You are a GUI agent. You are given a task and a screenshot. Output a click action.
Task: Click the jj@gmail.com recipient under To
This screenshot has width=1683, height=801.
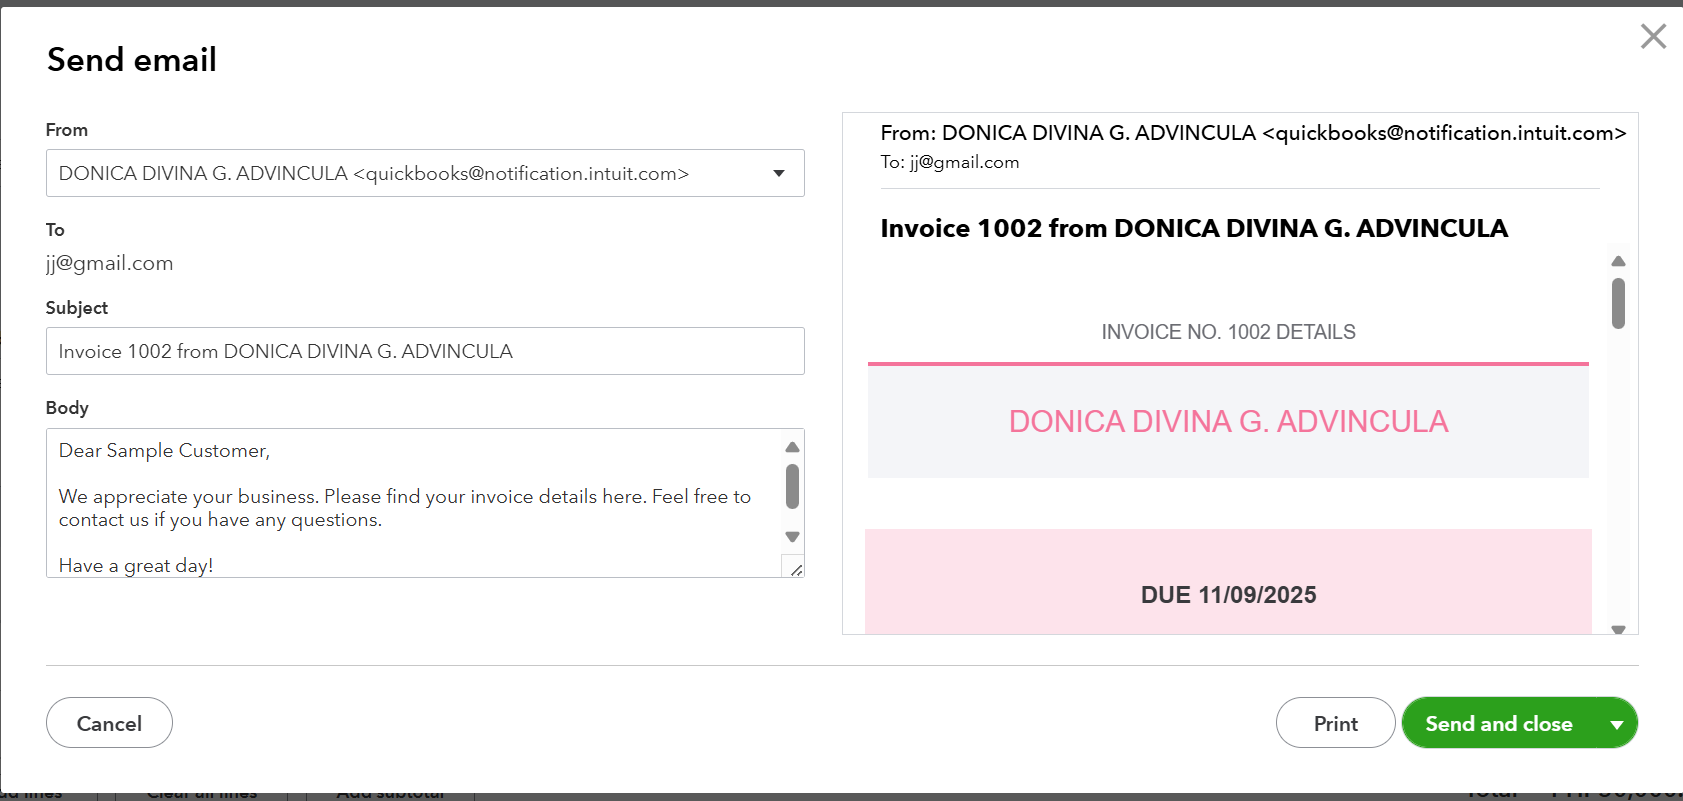pos(110,263)
